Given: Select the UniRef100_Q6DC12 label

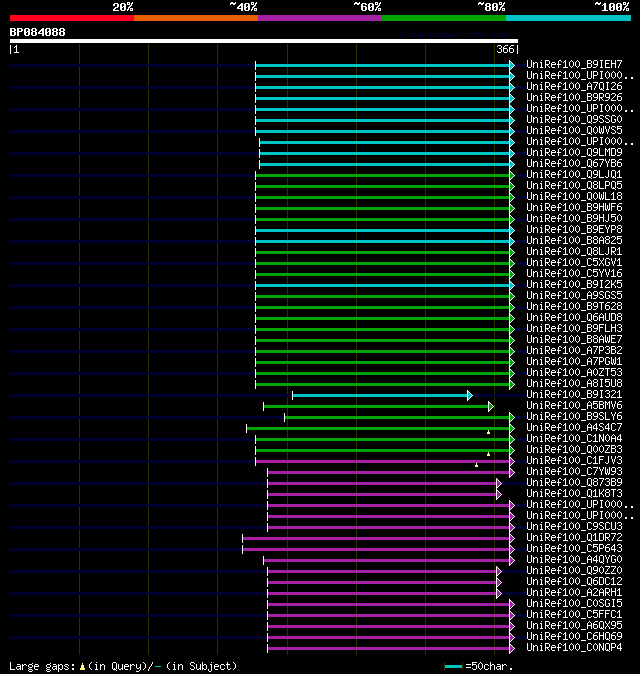Looking at the screenshot, I should pos(574,582).
